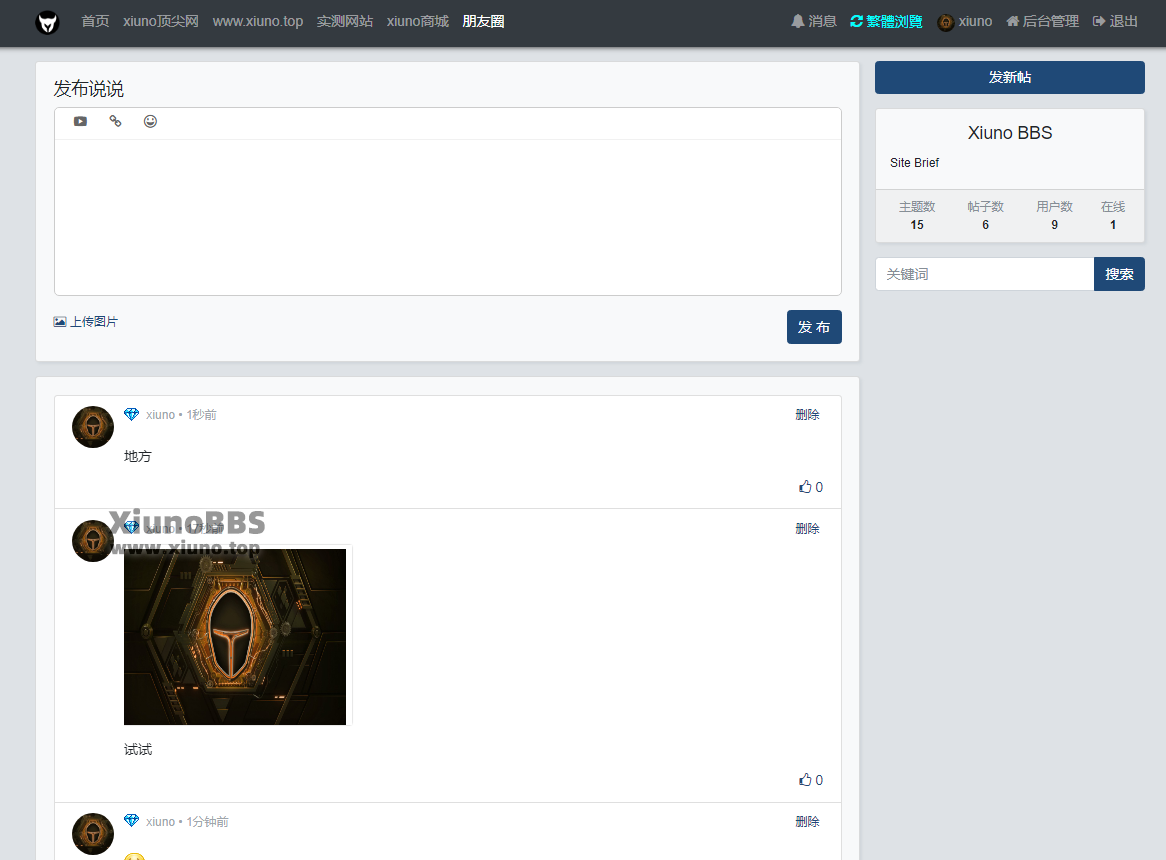
Task: Click the 在线 1 statistic
Action: tap(1113, 216)
